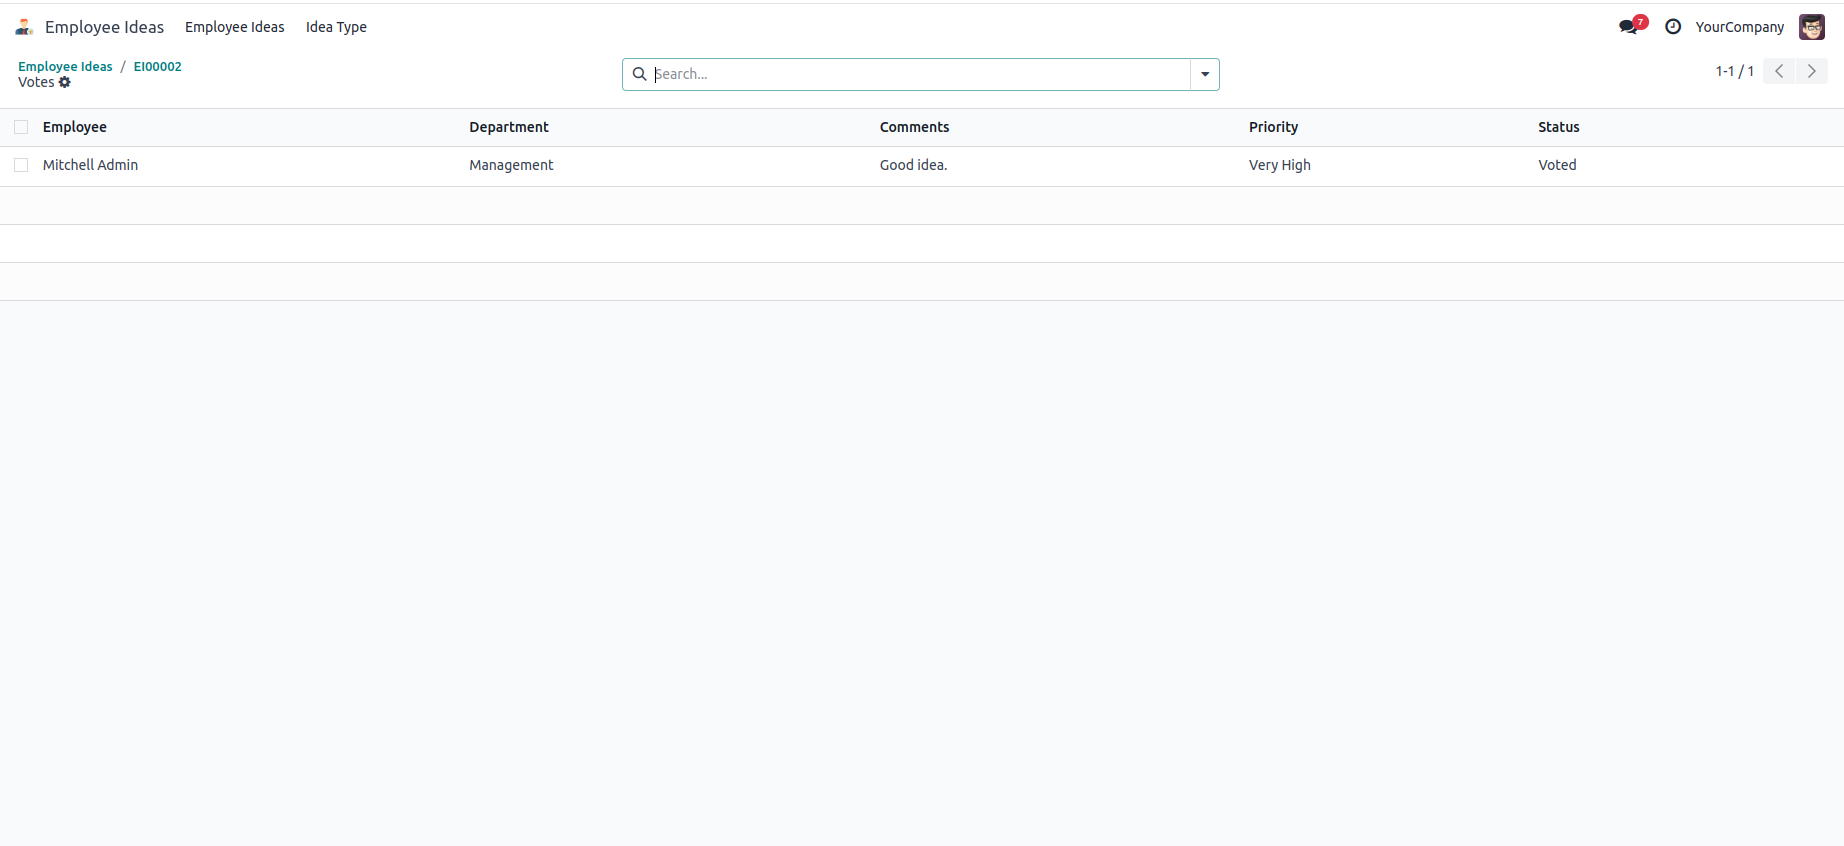Screen dimensions: 1844x846
Task: Go back to EI00002 breadcrumb
Action: pos(158,66)
